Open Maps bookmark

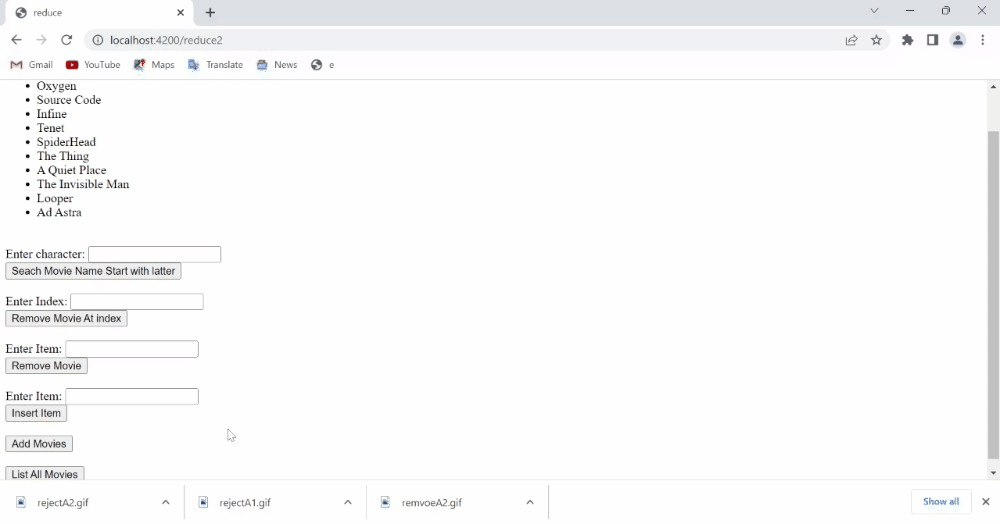click(x=154, y=64)
